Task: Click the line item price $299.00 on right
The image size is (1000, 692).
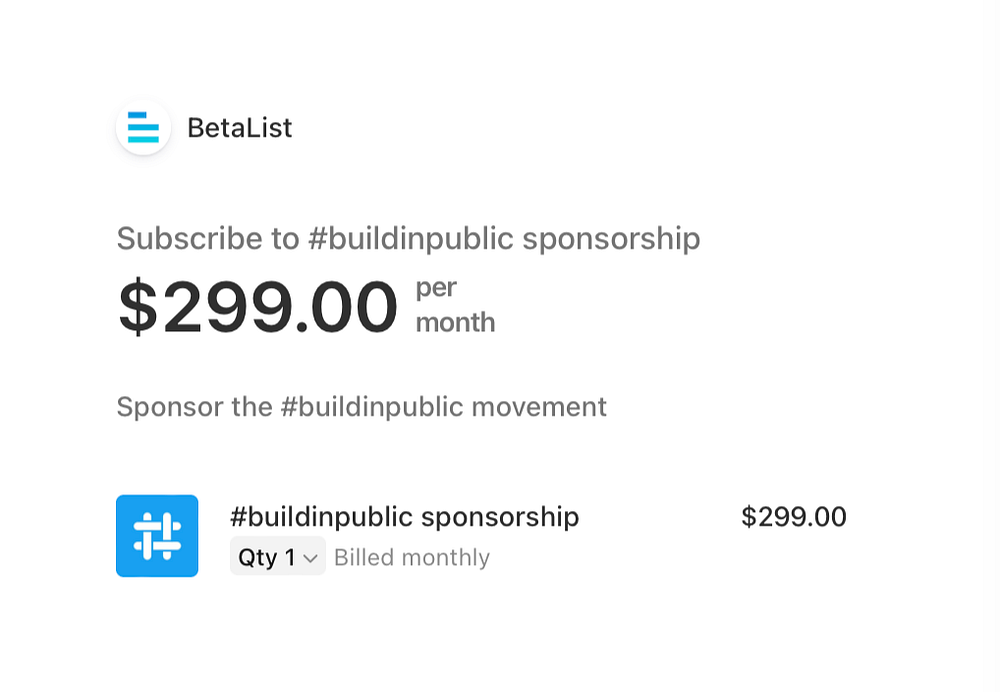Action: (x=794, y=517)
